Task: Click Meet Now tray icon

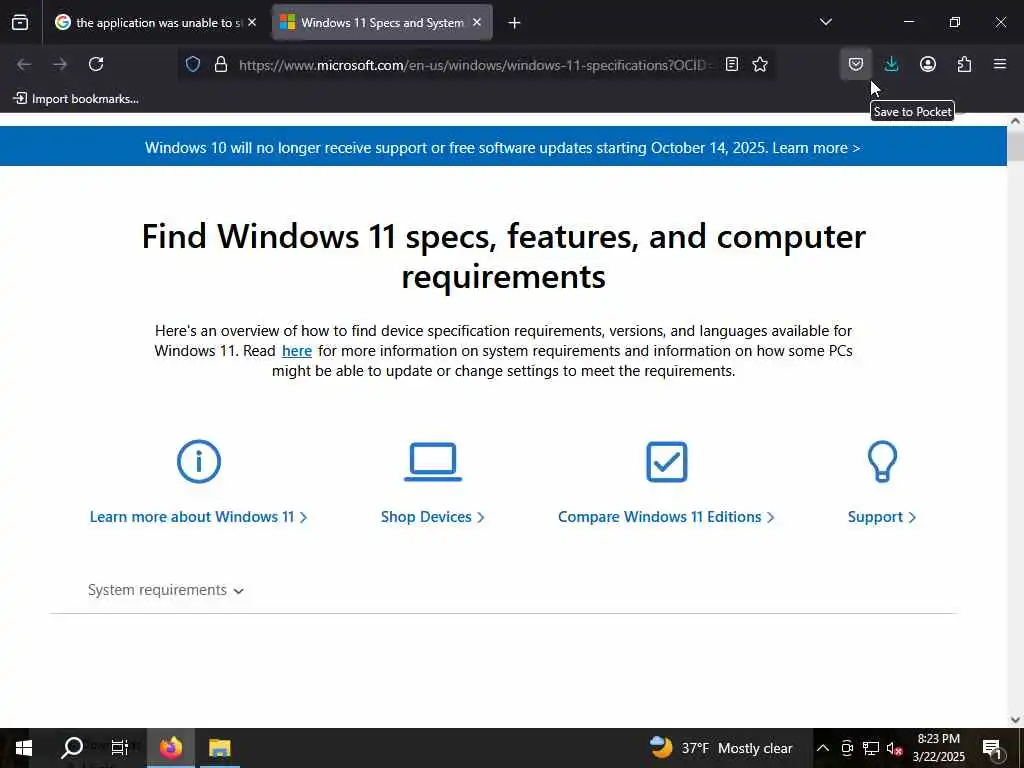Action: 847,748
